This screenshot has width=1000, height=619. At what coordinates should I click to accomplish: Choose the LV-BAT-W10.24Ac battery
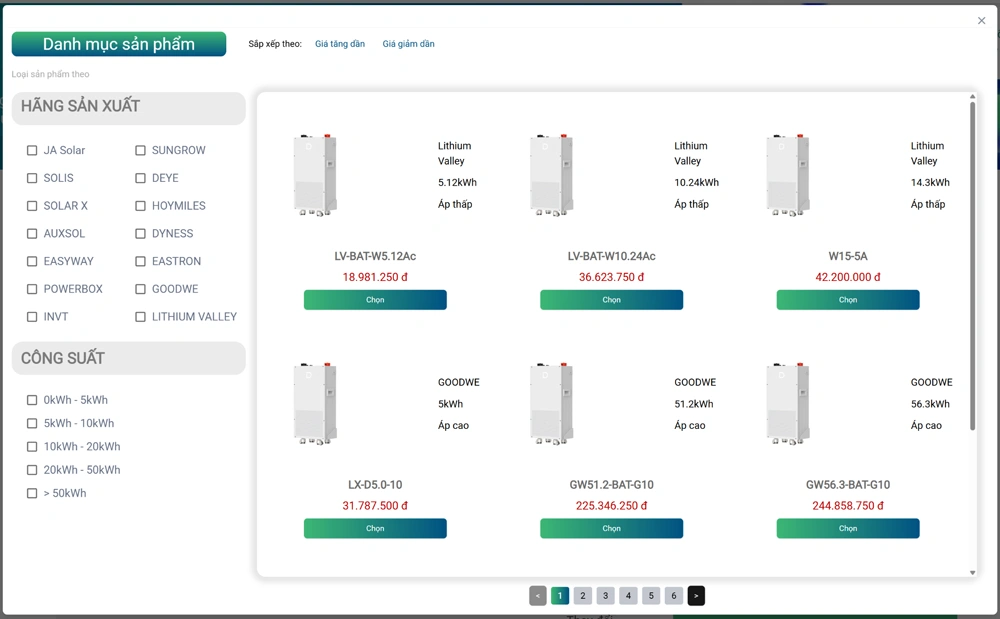tap(612, 300)
